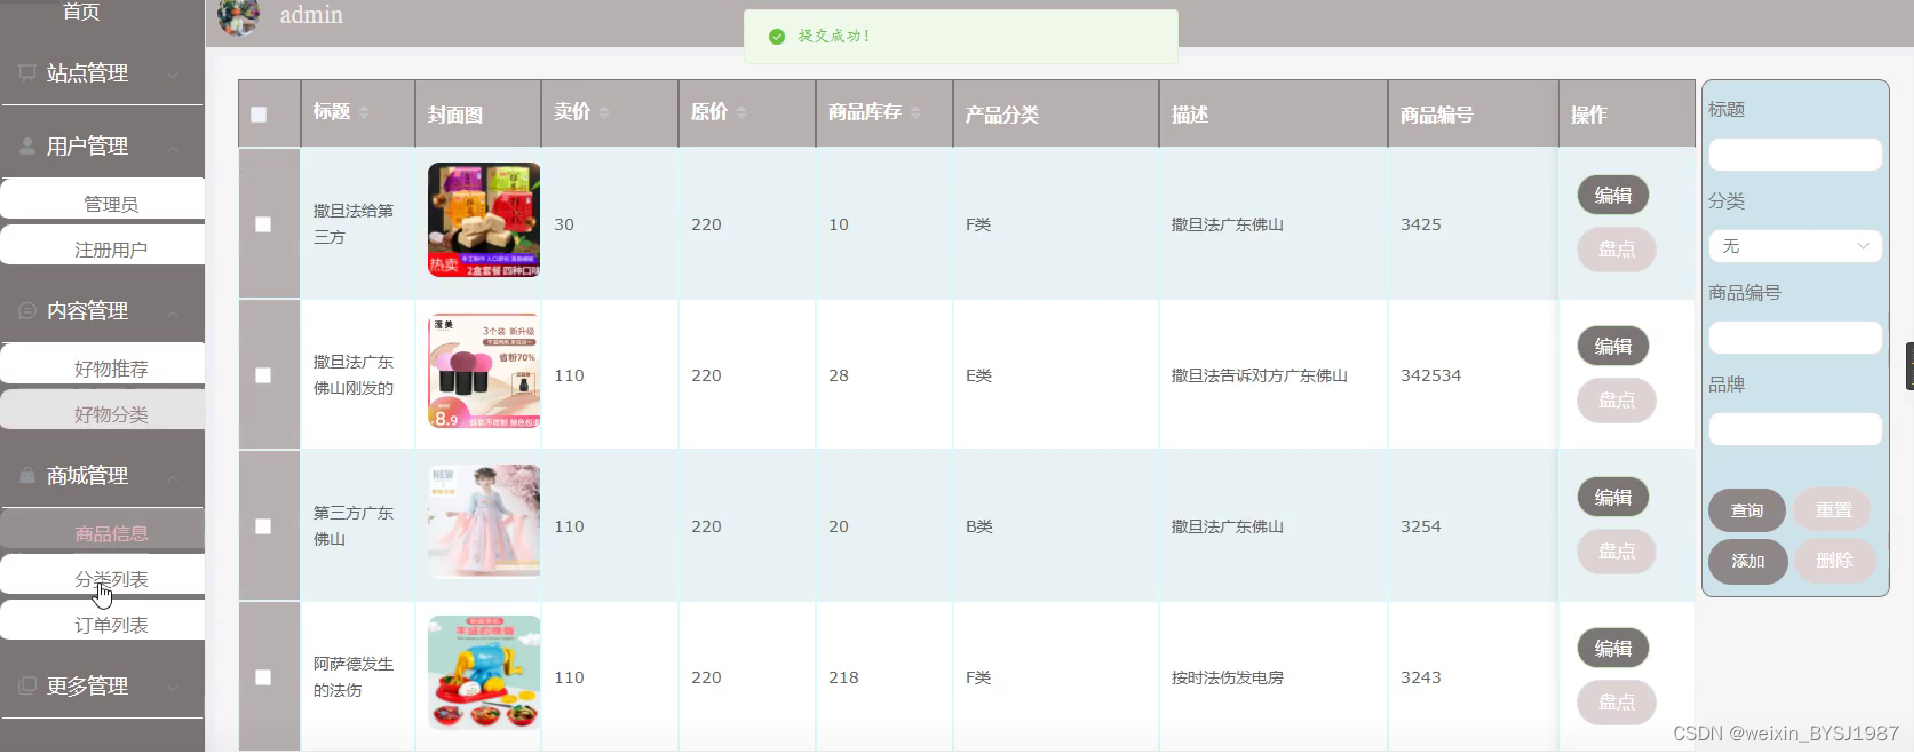The width and height of the screenshot is (1914, 752).
Task: Click description 撒旦法告诉对方广东佛山
Action: [x=1260, y=376]
